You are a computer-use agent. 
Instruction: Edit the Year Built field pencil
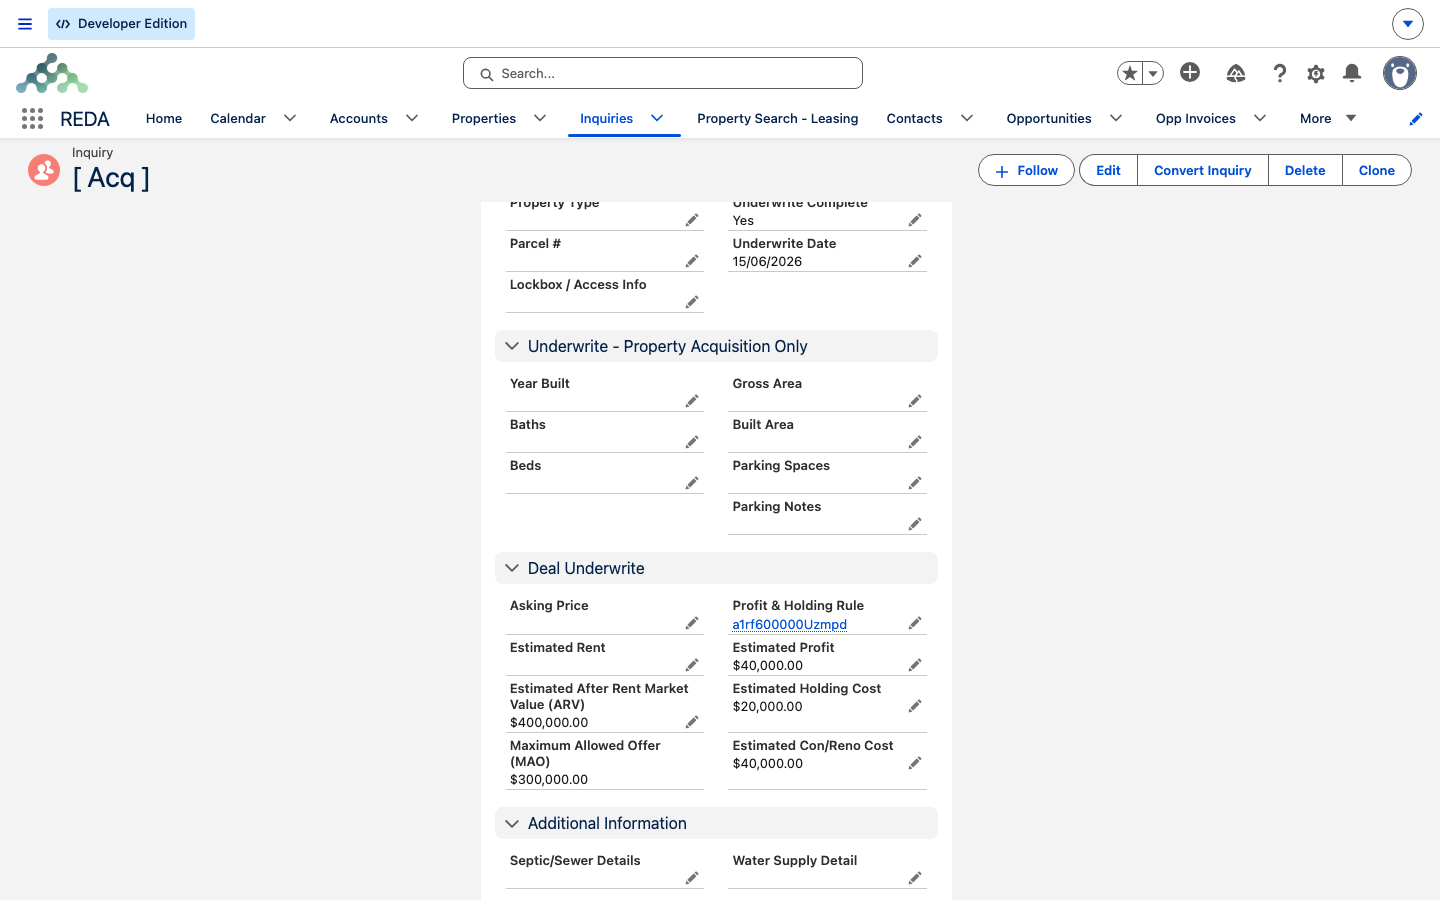point(692,401)
